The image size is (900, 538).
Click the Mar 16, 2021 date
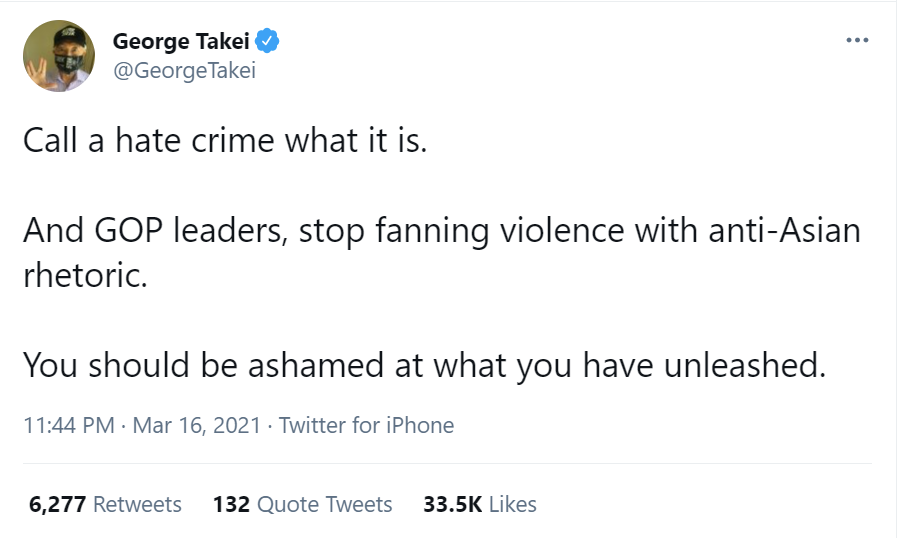tap(195, 425)
